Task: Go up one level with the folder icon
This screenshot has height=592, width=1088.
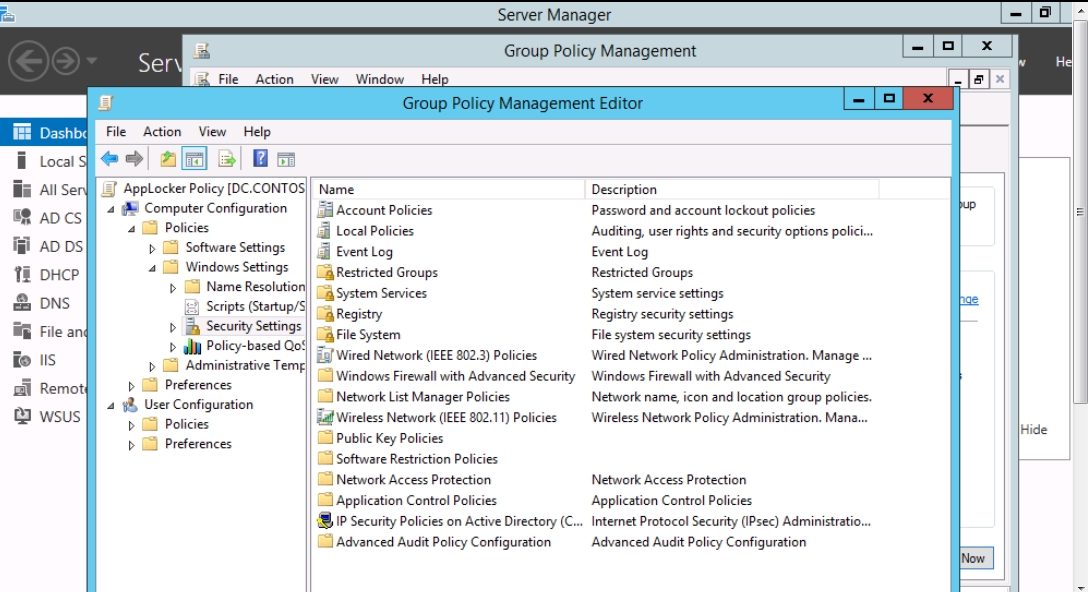Action: click(168, 159)
